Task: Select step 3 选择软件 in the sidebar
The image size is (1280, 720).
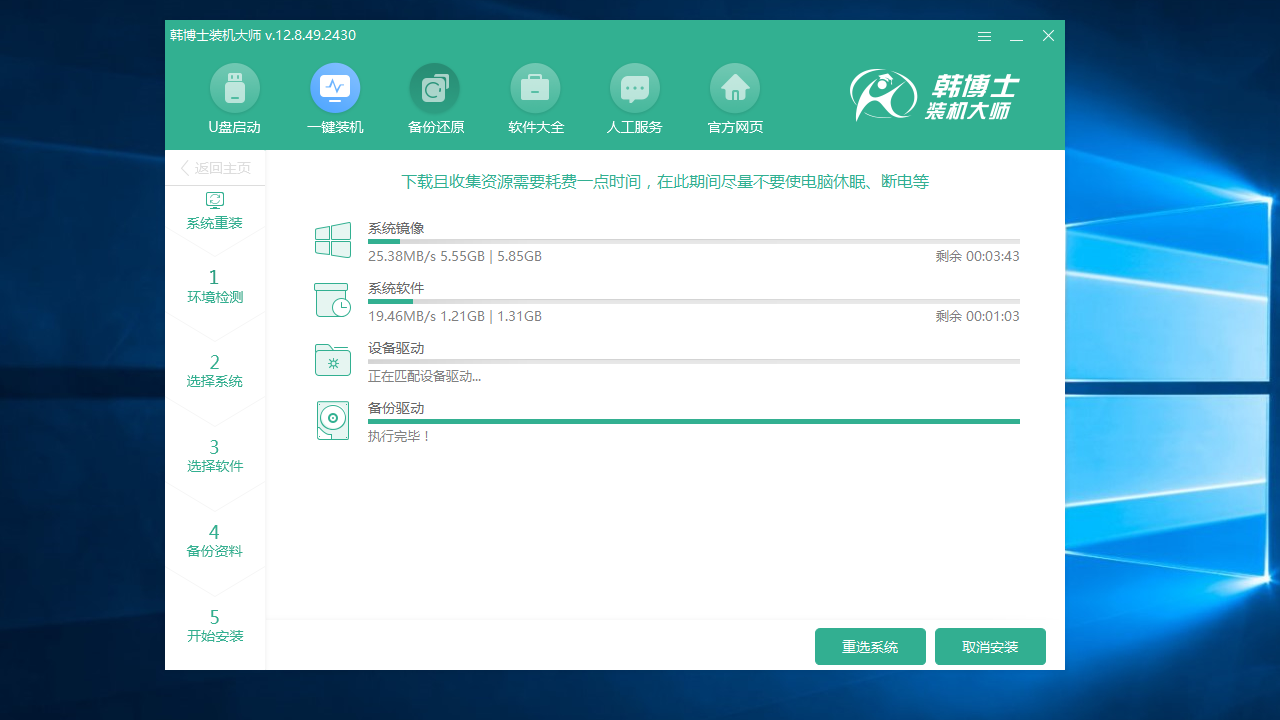Action: click(214, 455)
